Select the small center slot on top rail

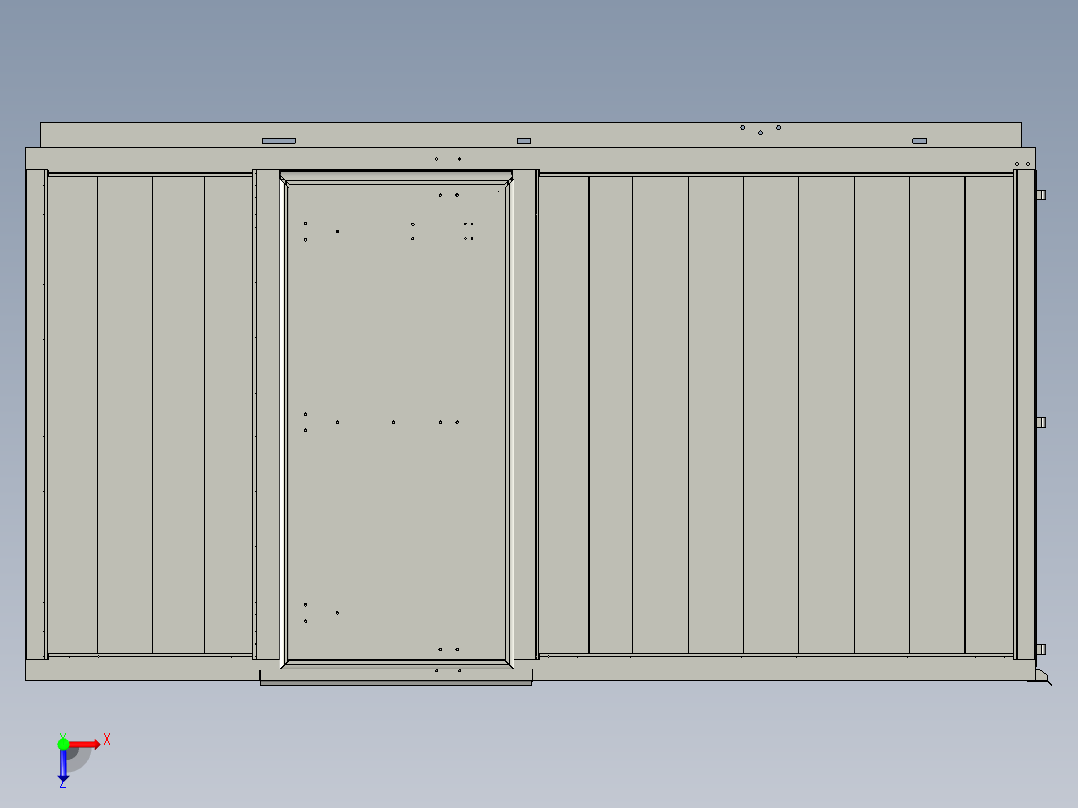(523, 141)
